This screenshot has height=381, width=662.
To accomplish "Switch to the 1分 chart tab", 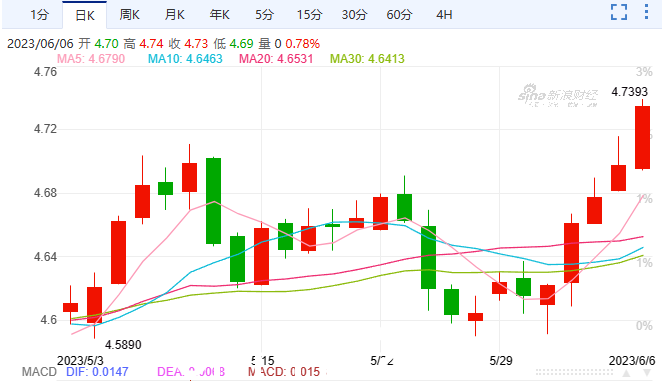I will (39, 15).
